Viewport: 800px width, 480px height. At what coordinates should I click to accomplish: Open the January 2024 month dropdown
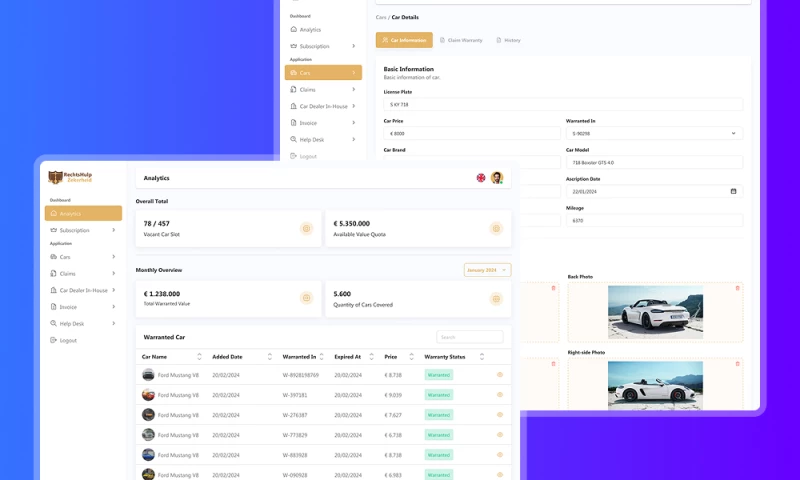[x=487, y=270]
